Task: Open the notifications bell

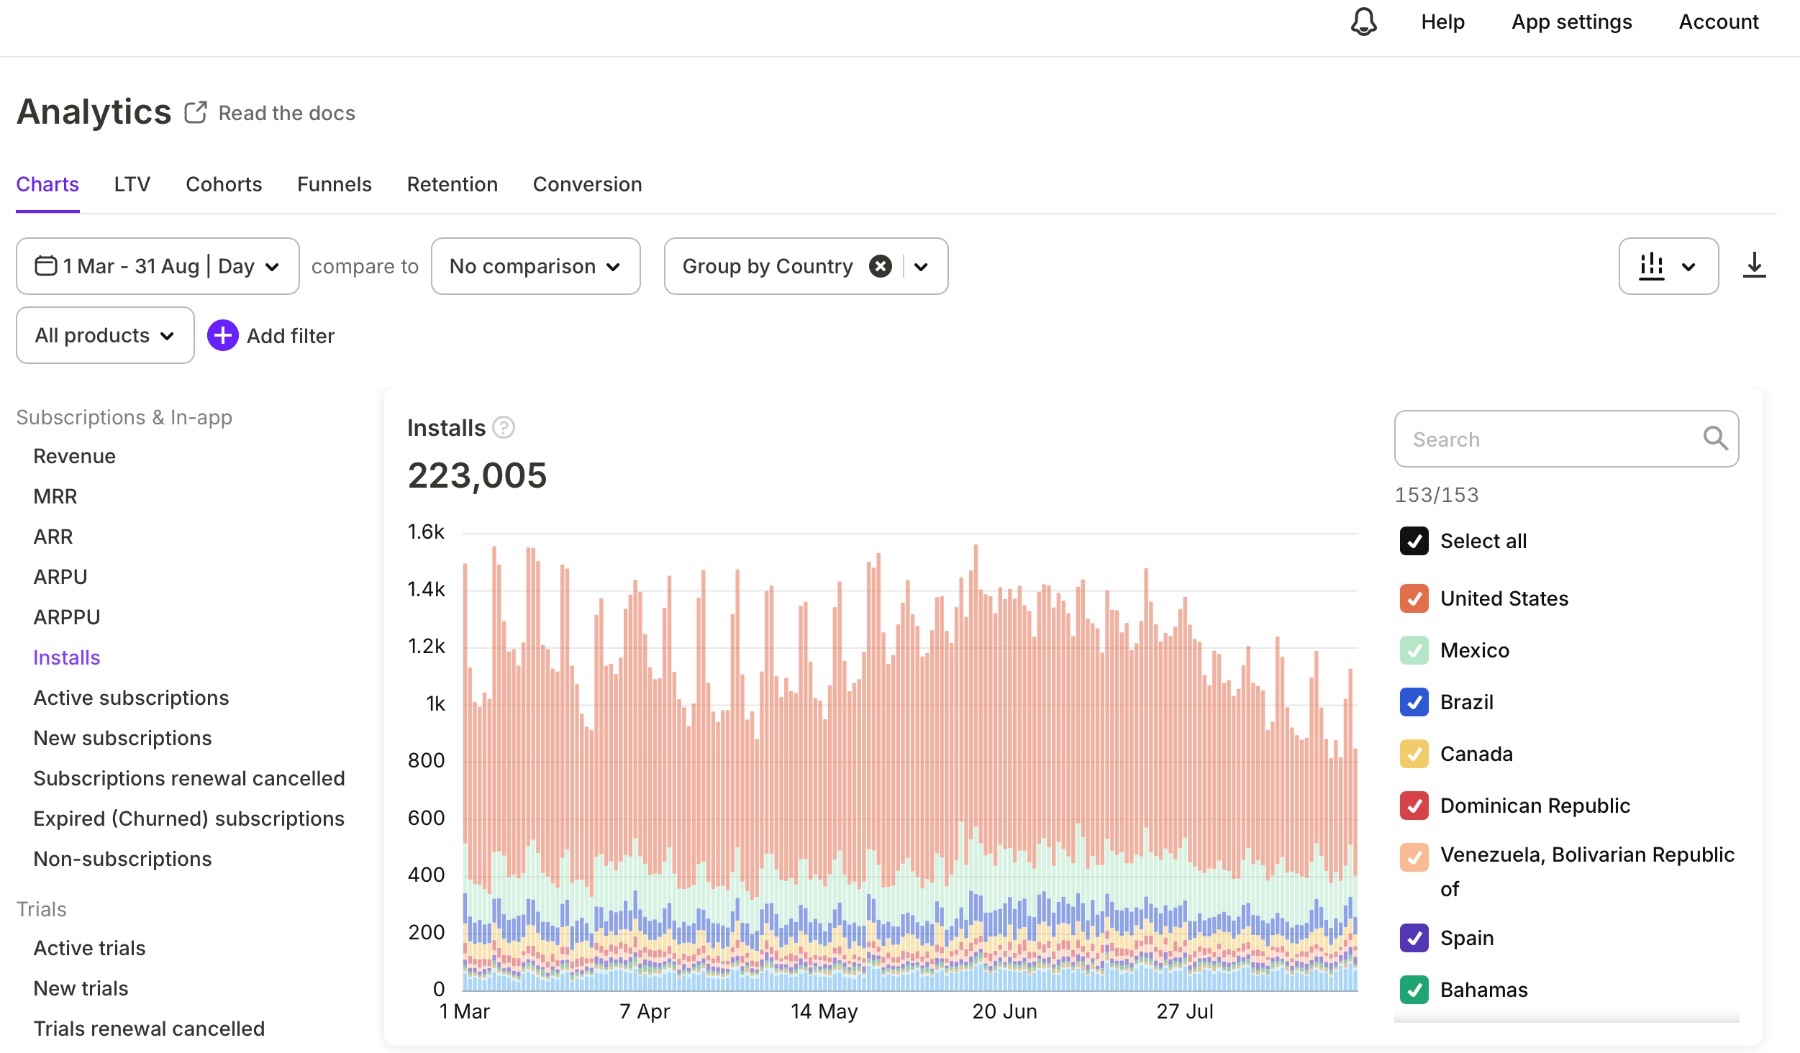Action: tap(1364, 22)
